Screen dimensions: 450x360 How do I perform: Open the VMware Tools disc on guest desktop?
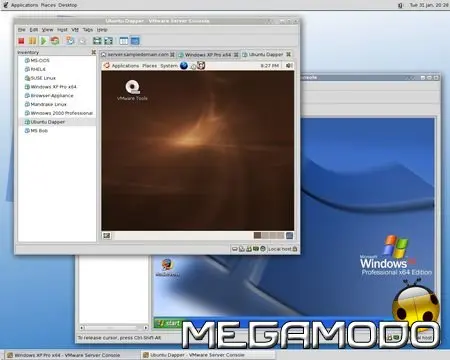(132, 90)
